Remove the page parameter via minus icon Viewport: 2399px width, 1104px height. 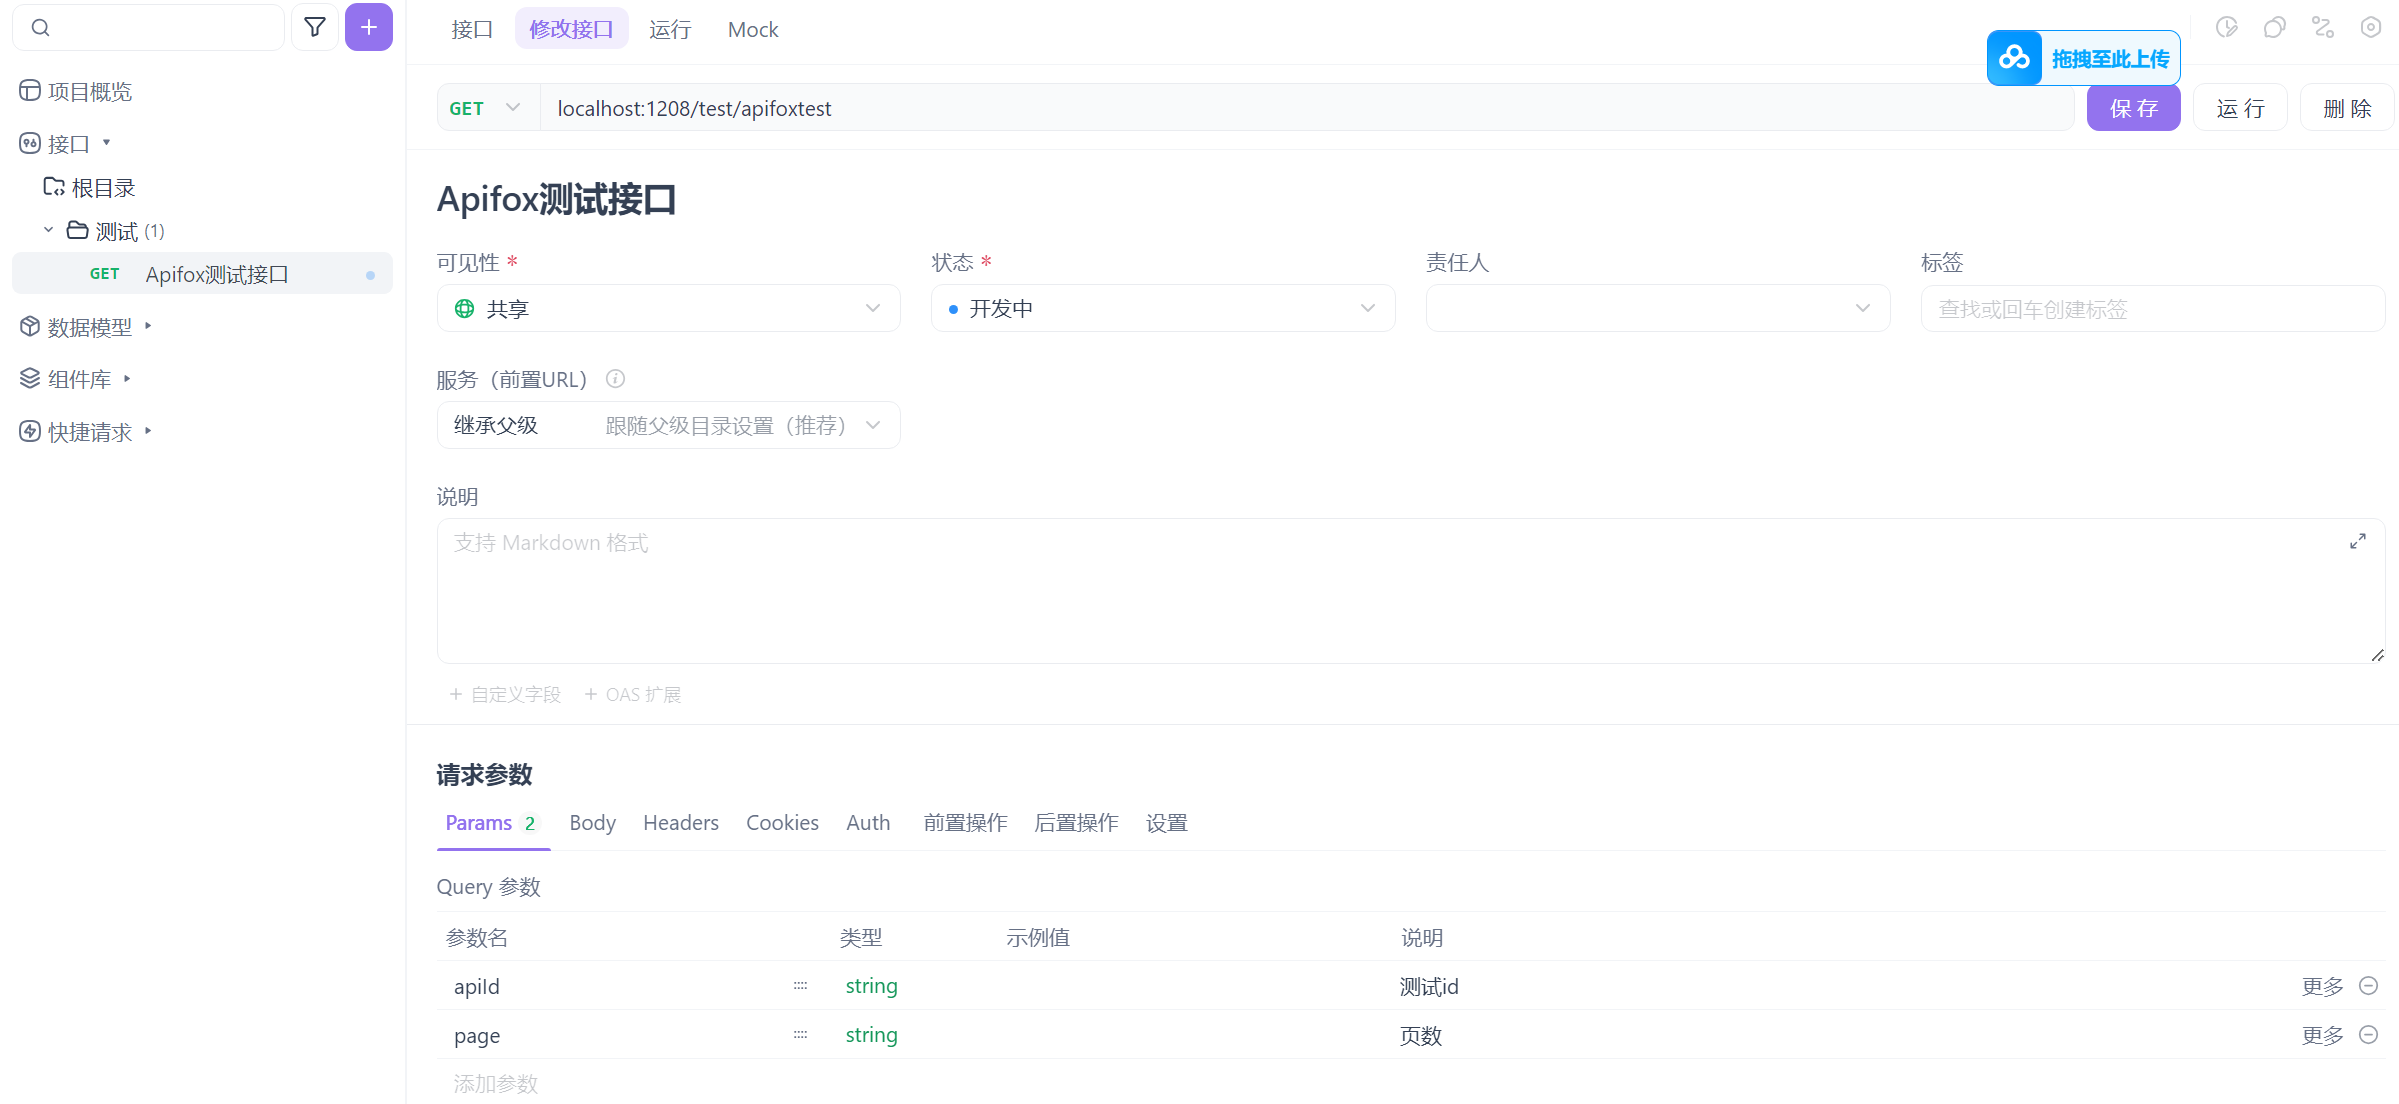pos(2368,1035)
